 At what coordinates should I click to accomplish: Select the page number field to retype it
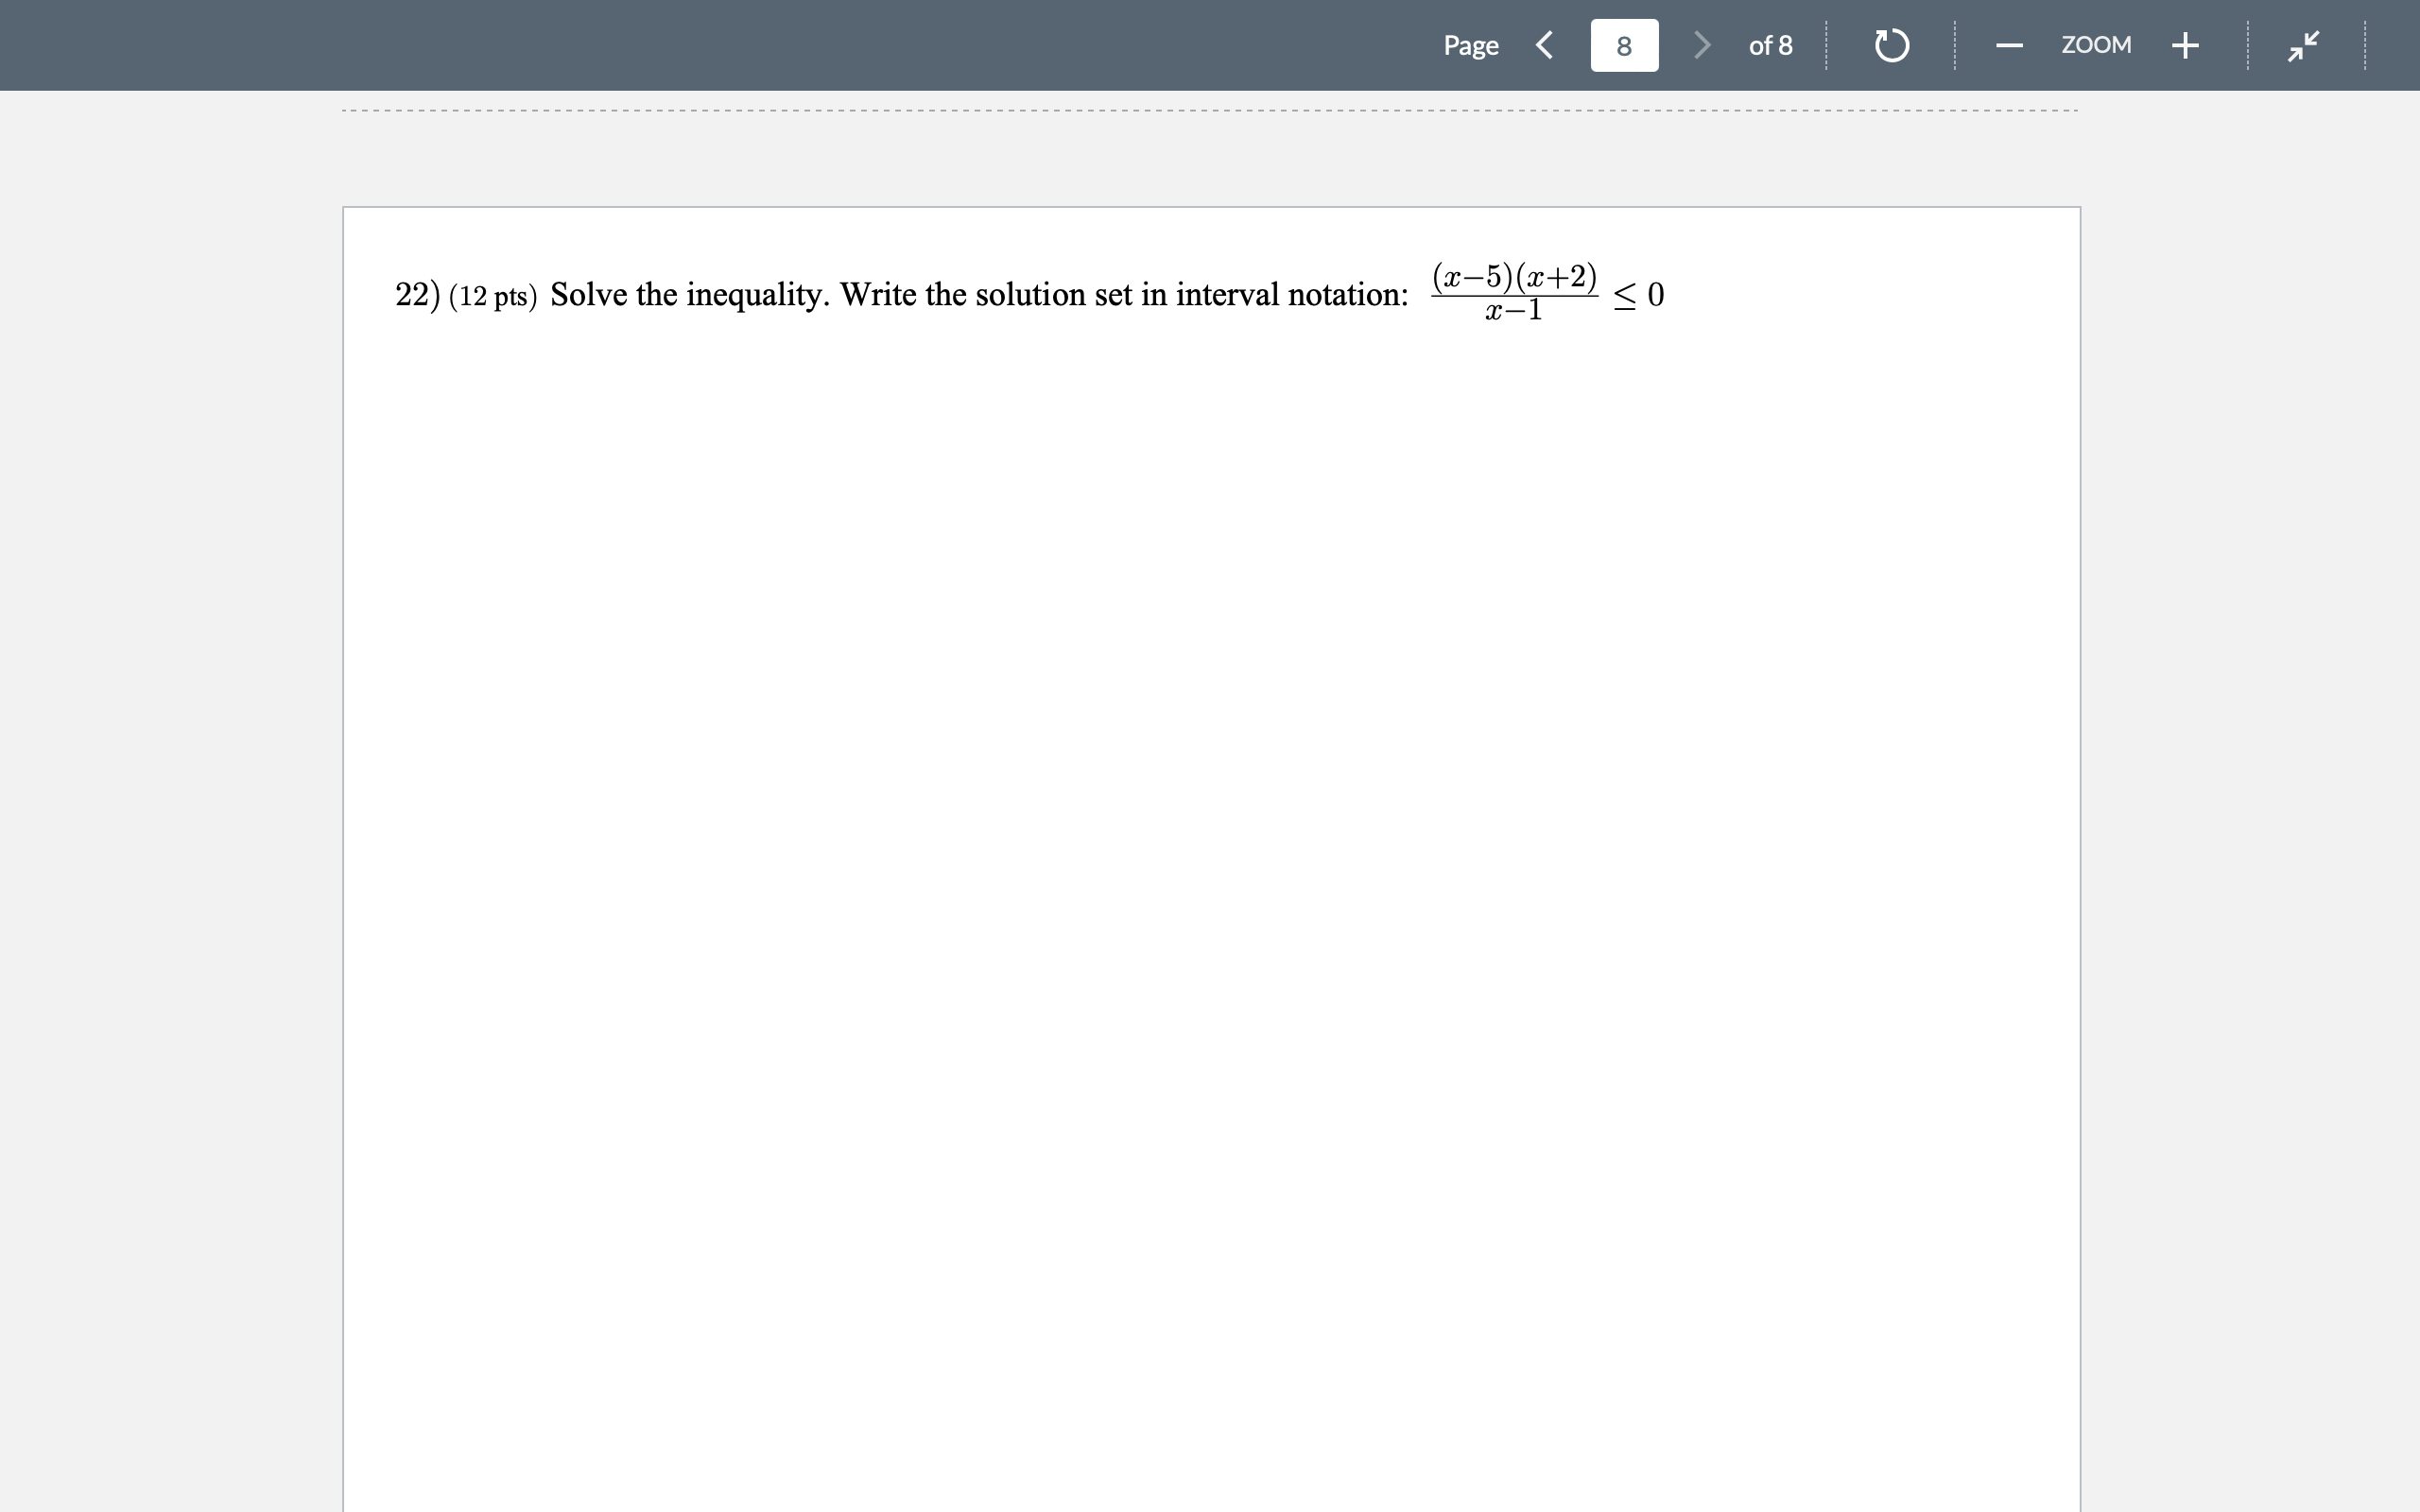tap(1623, 45)
